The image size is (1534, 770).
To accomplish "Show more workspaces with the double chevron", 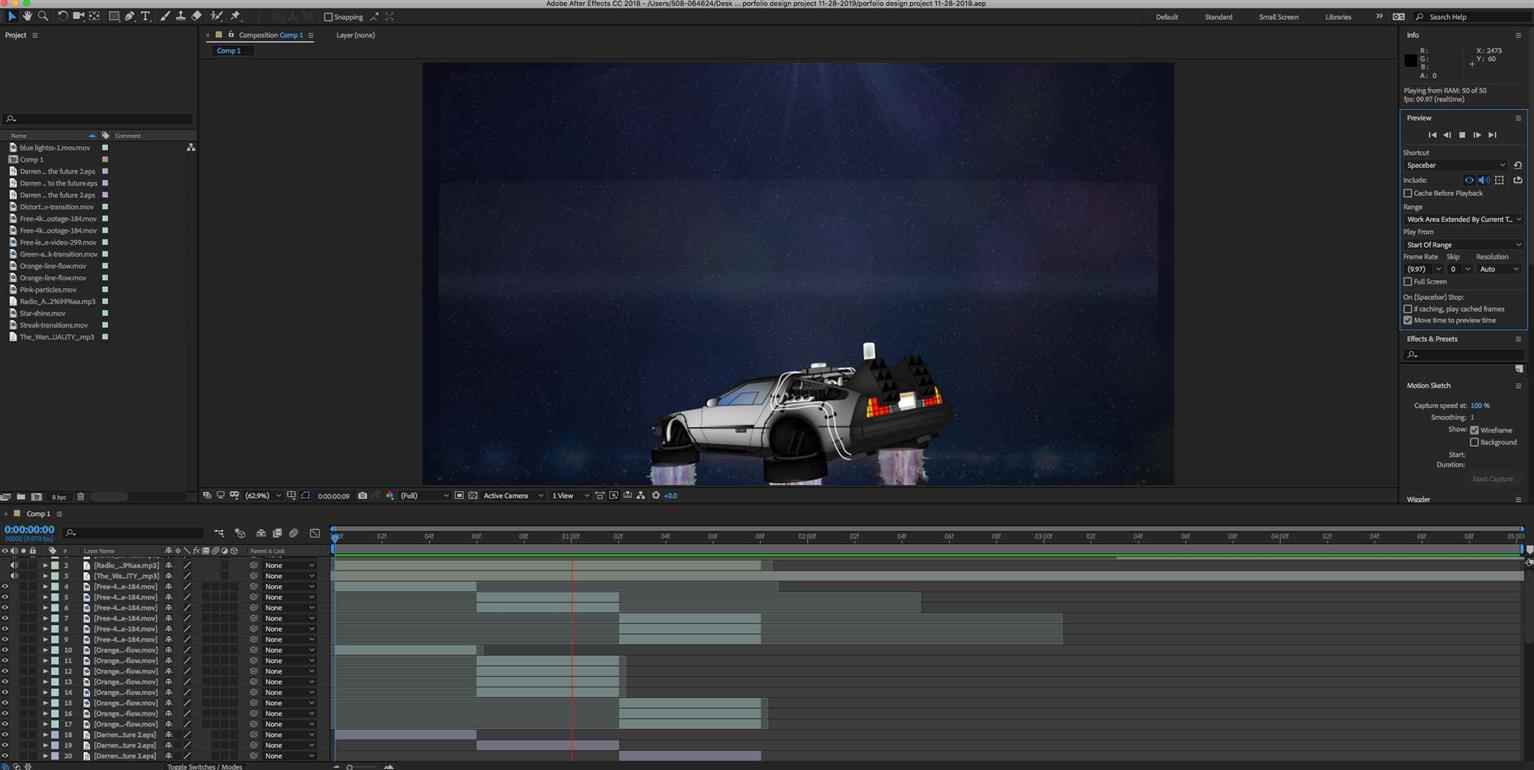I will click(x=1379, y=16).
